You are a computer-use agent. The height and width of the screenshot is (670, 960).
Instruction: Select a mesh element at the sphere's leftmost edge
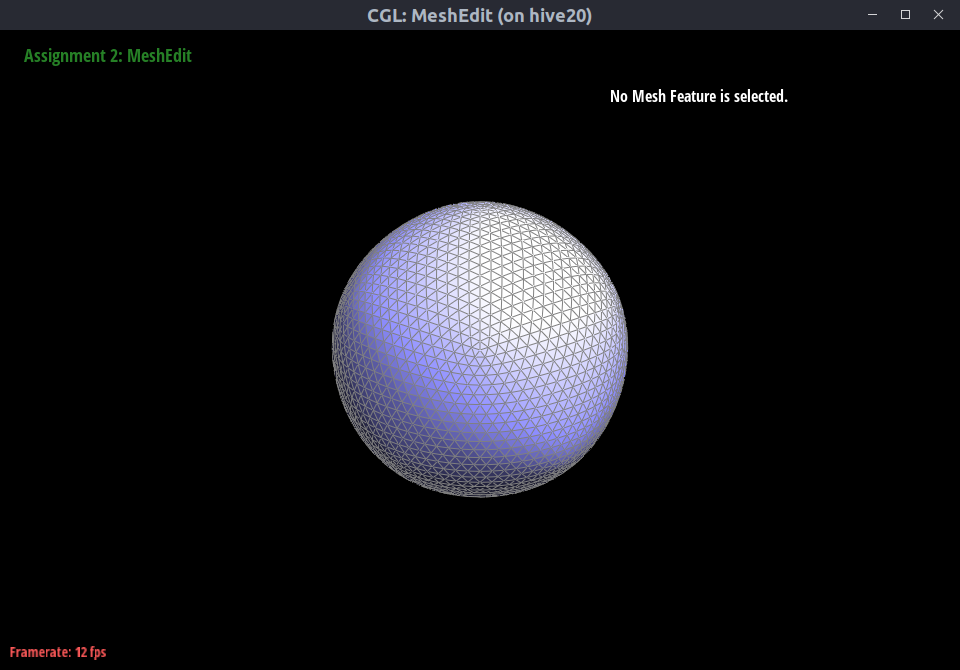(336, 348)
